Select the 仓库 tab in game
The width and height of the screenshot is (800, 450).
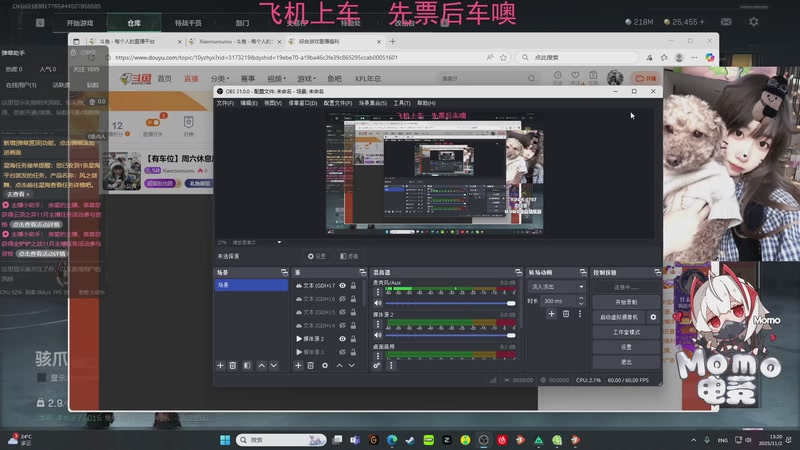click(134, 23)
